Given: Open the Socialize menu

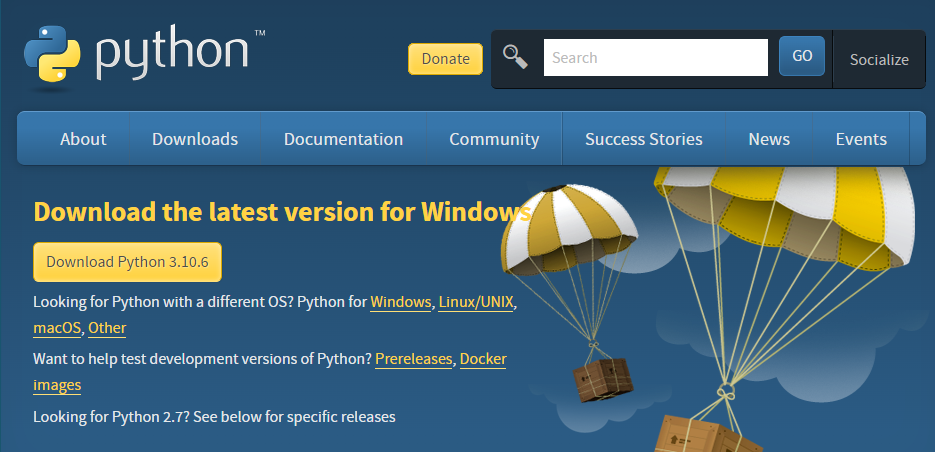Looking at the screenshot, I should pos(879,60).
